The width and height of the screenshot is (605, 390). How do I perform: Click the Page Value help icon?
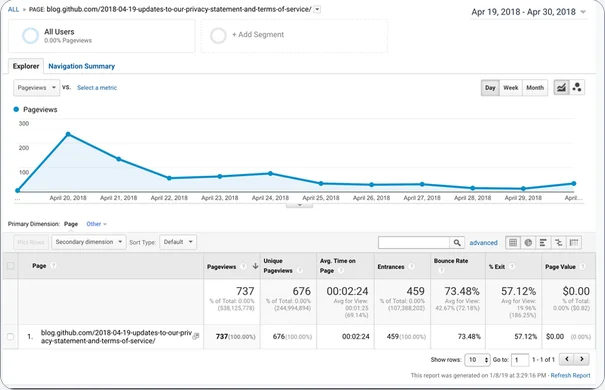(x=582, y=267)
